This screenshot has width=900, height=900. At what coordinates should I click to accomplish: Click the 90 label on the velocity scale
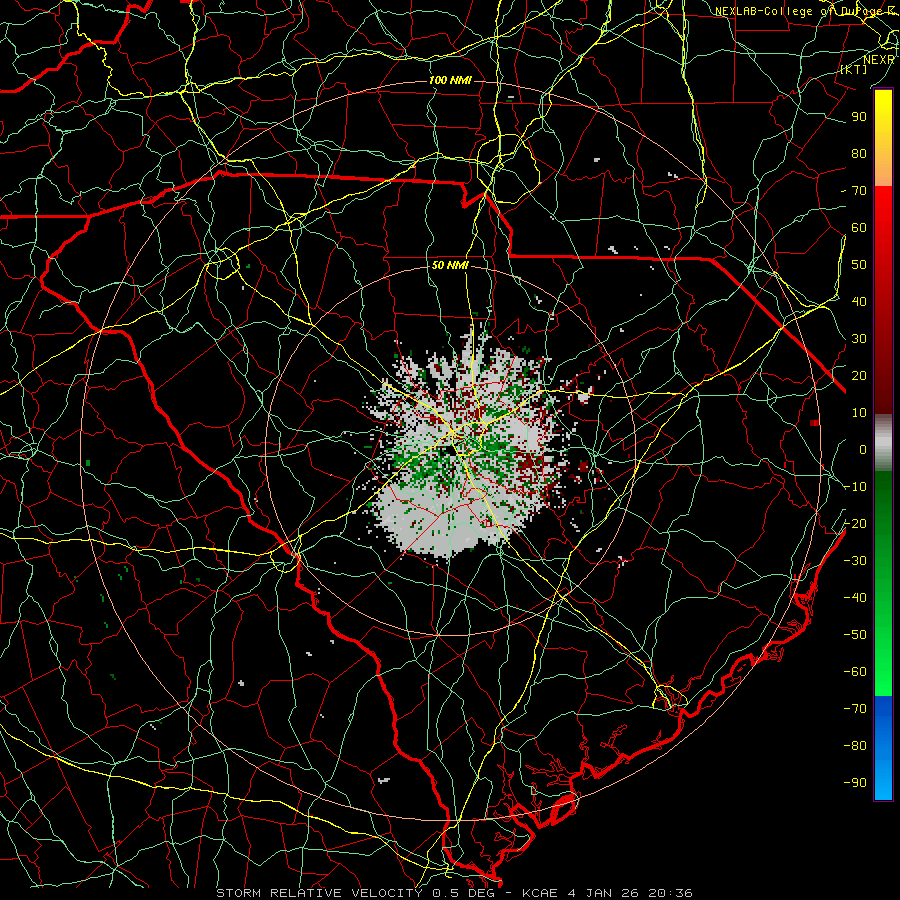(x=859, y=117)
